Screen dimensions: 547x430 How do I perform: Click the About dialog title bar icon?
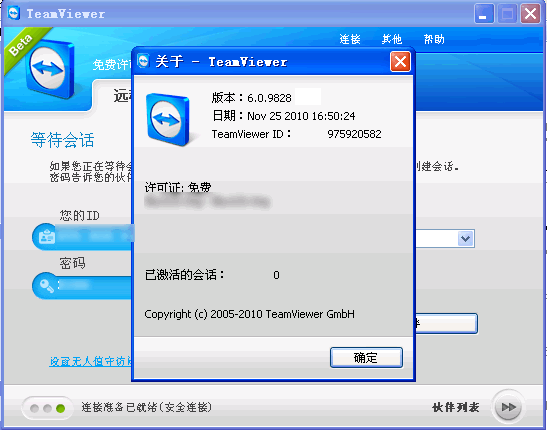(143, 61)
